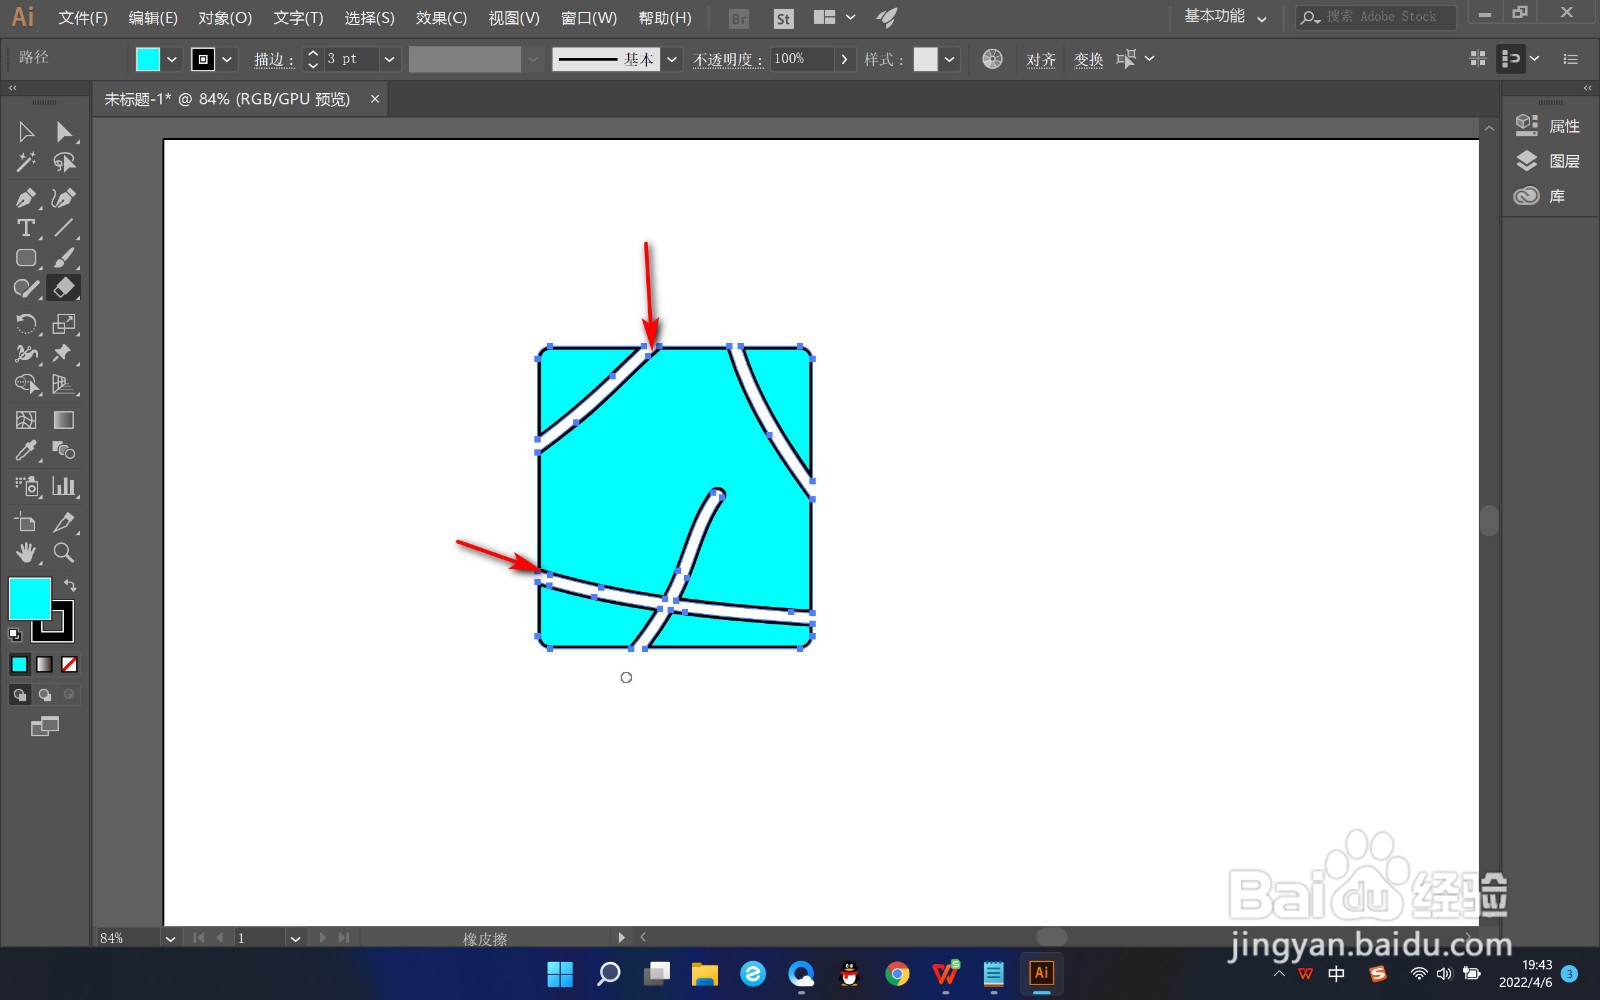Open the 图层 layers panel

click(1548, 161)
